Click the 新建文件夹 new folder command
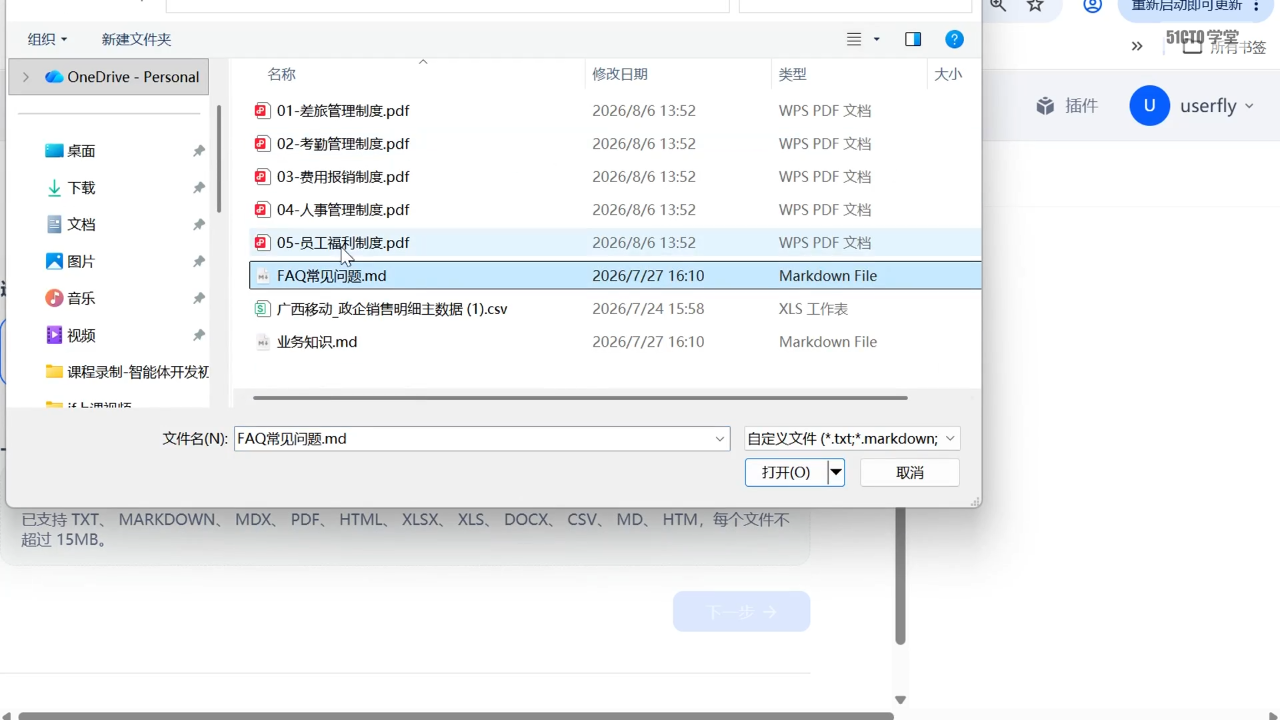Viewport: 1280px width, 720px height. [x=136, y=39]
